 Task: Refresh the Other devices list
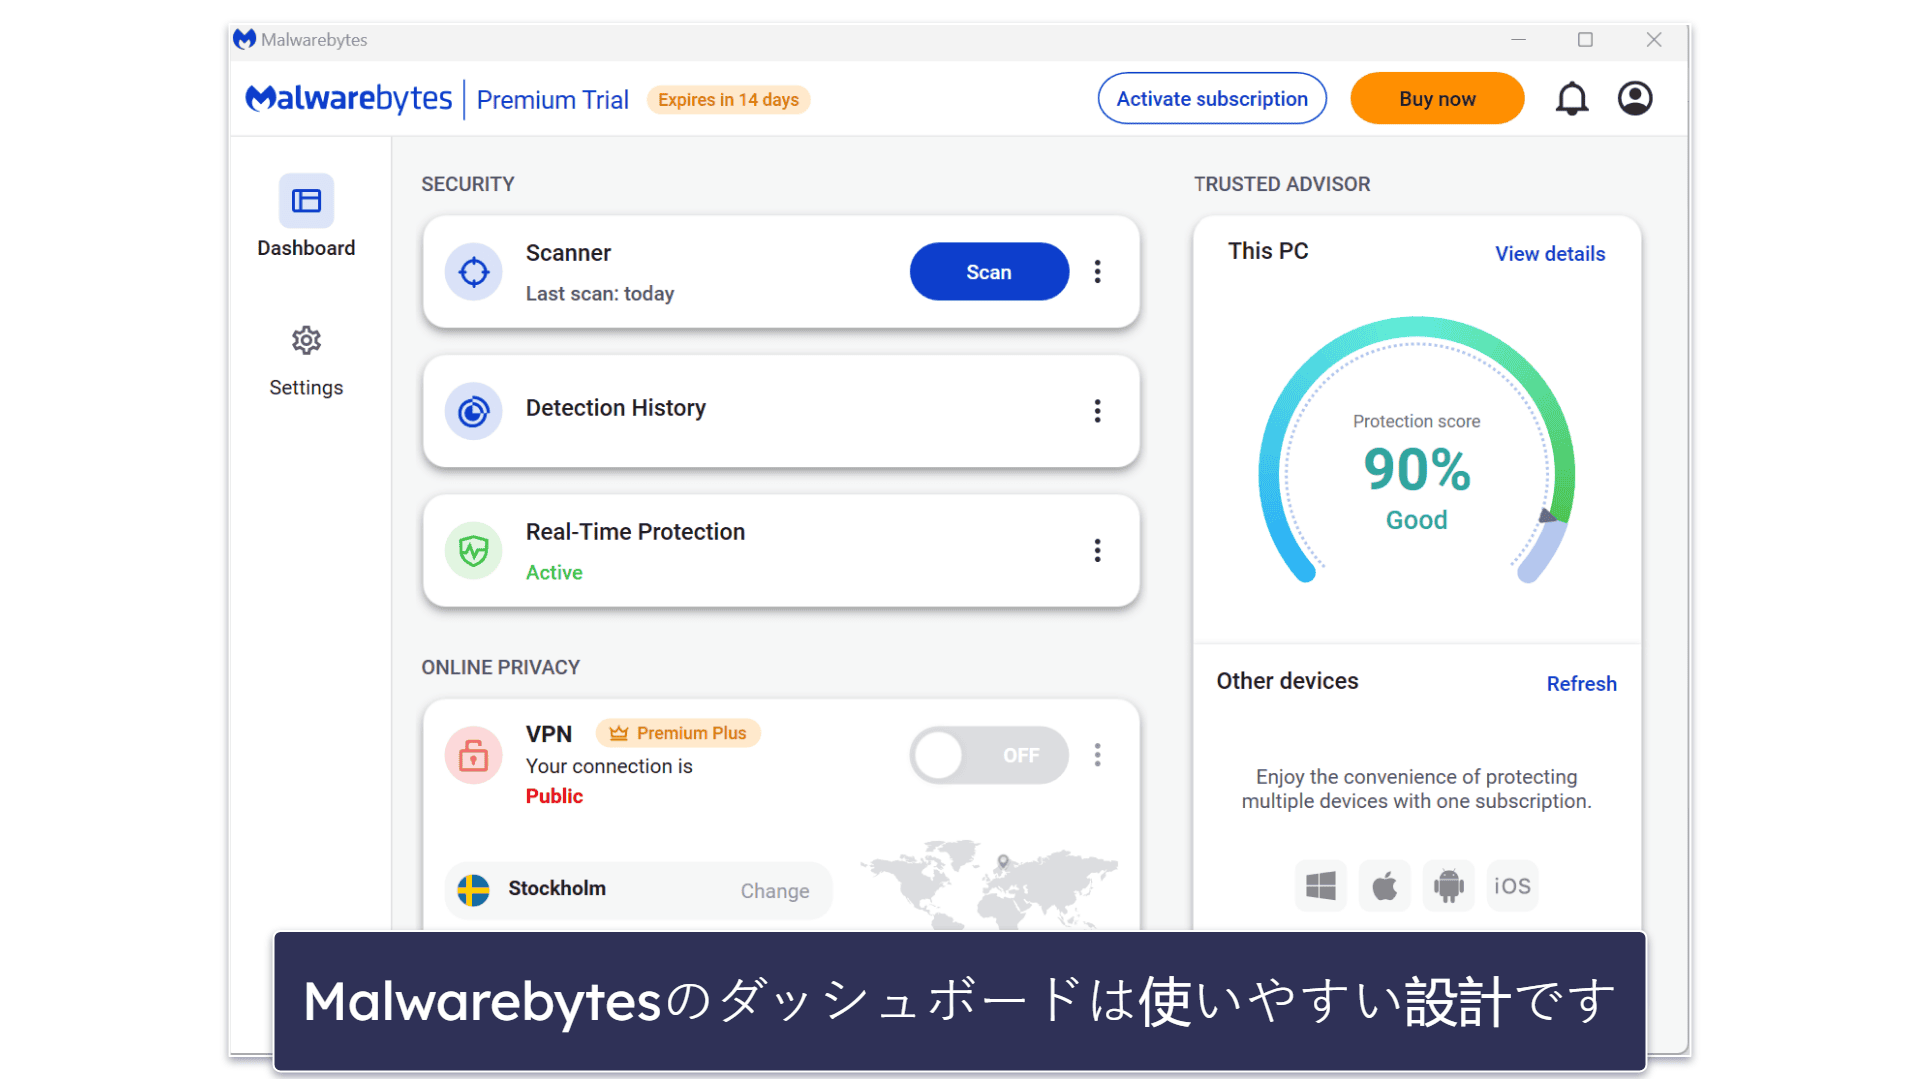pyautogui.click(x=1581, y=684)
